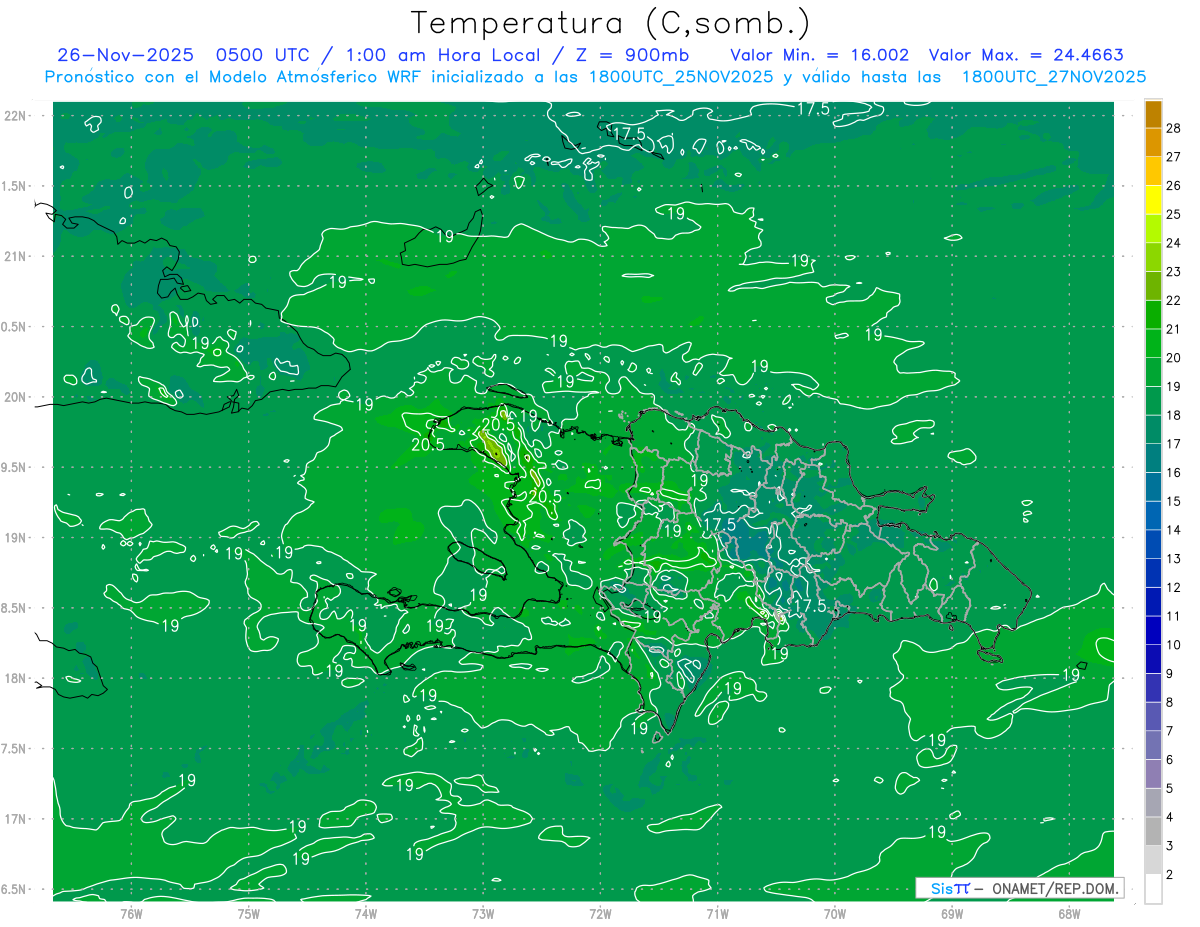The width and height of the screenshot is (1200, 927).
Task: Click the gray swatch between 3 and 4
Action: (1153, 831)
